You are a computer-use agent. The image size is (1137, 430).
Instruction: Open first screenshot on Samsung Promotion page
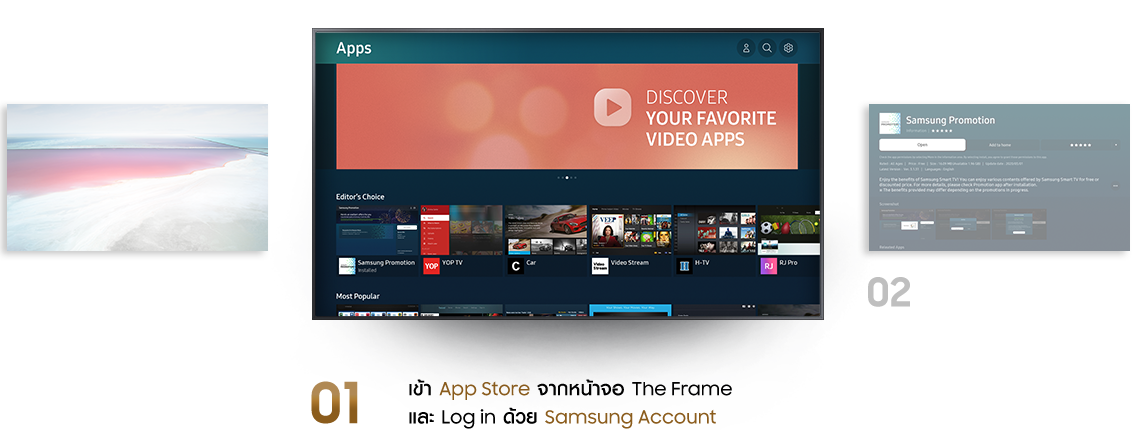[x=906, y=224]
